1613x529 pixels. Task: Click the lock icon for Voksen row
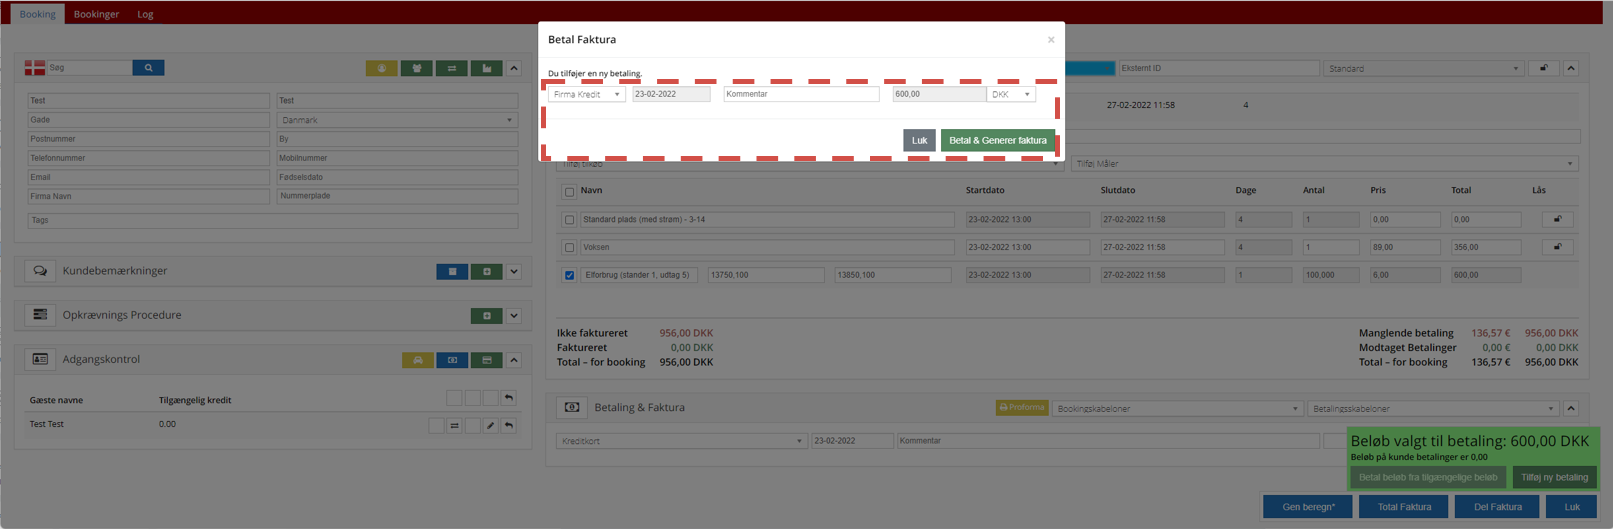[1556, 247]
